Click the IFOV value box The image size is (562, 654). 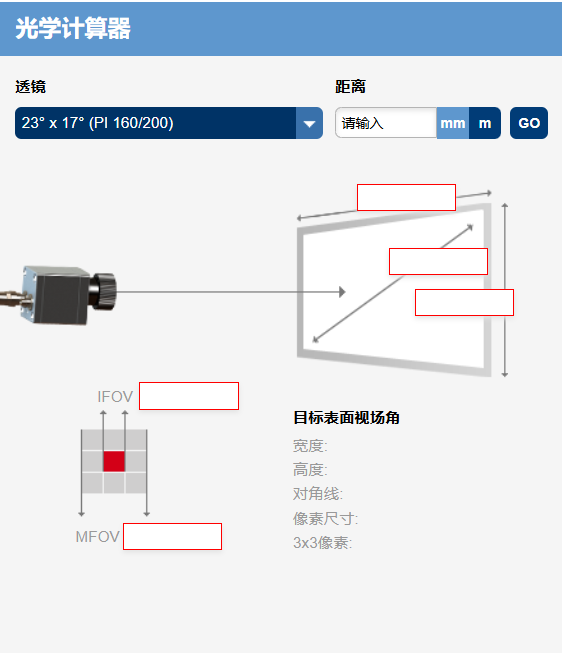point(189,396)
